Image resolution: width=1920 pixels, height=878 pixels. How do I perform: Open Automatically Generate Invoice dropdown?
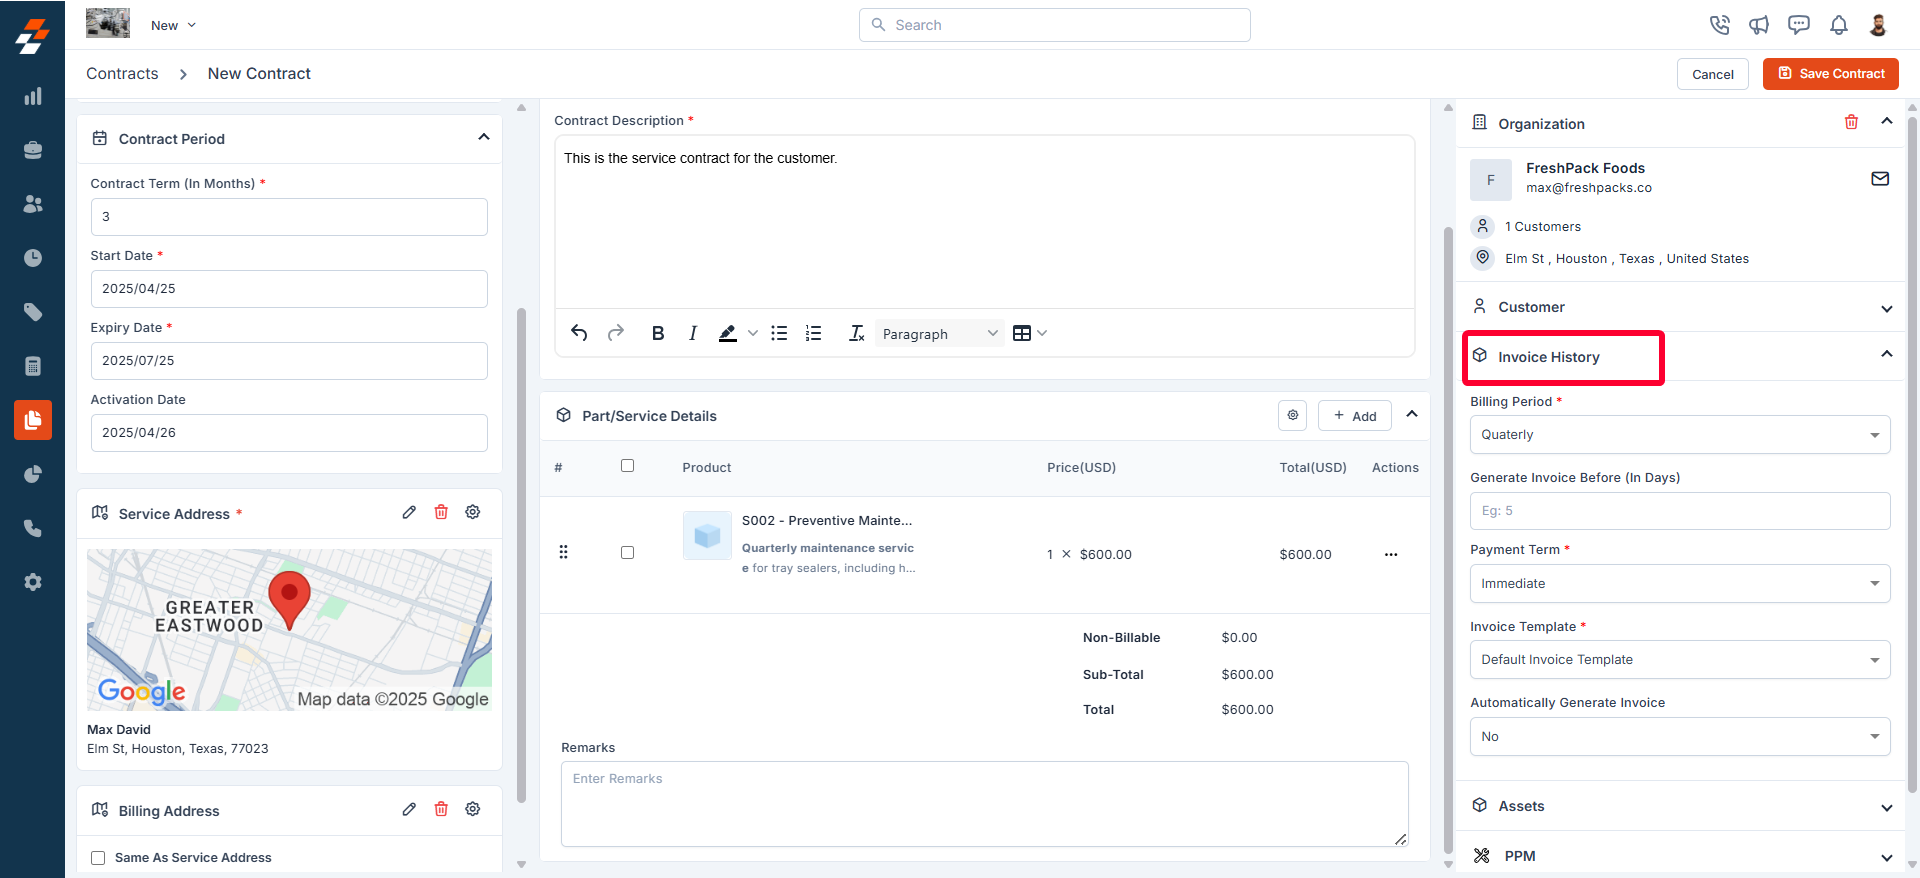click(1680, 737)
